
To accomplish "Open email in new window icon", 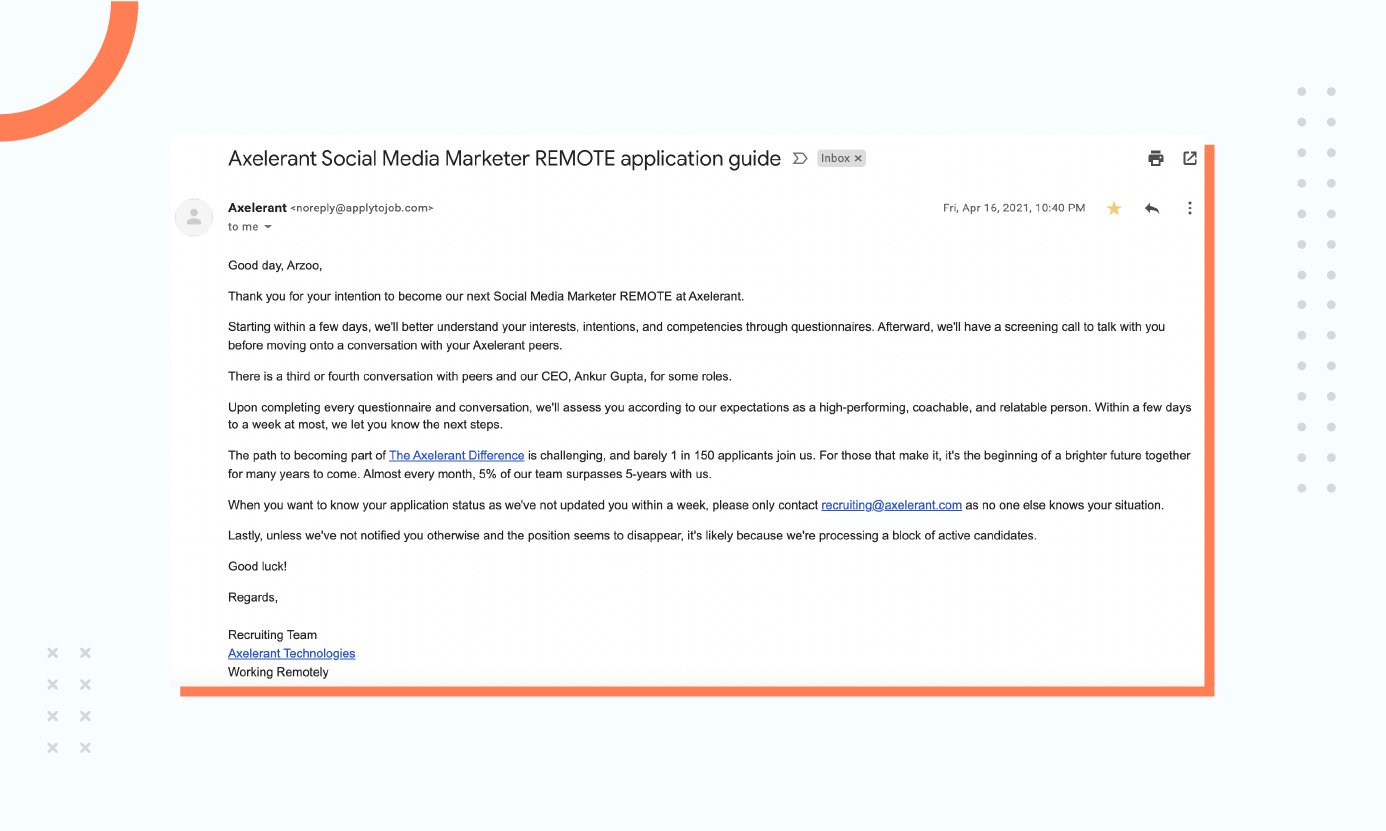I will [x=1190, y=158].
